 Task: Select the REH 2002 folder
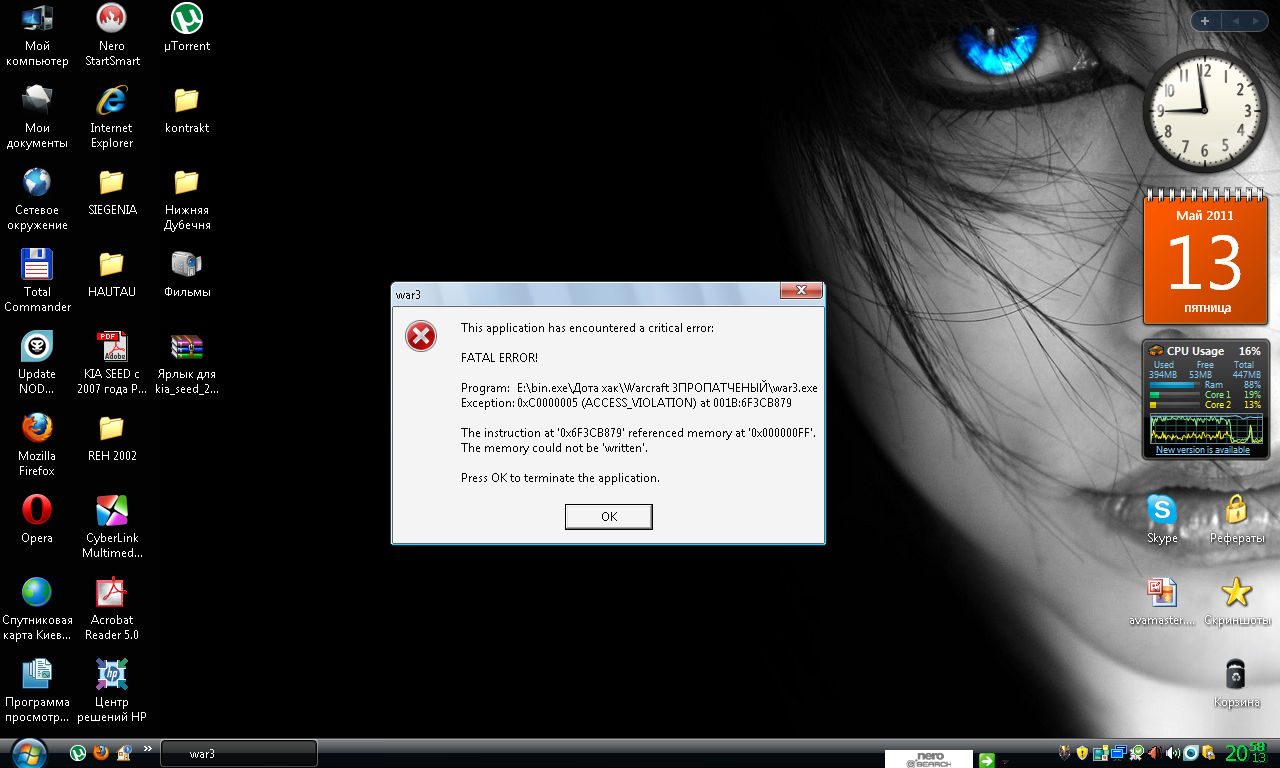(x=112, y=438)
